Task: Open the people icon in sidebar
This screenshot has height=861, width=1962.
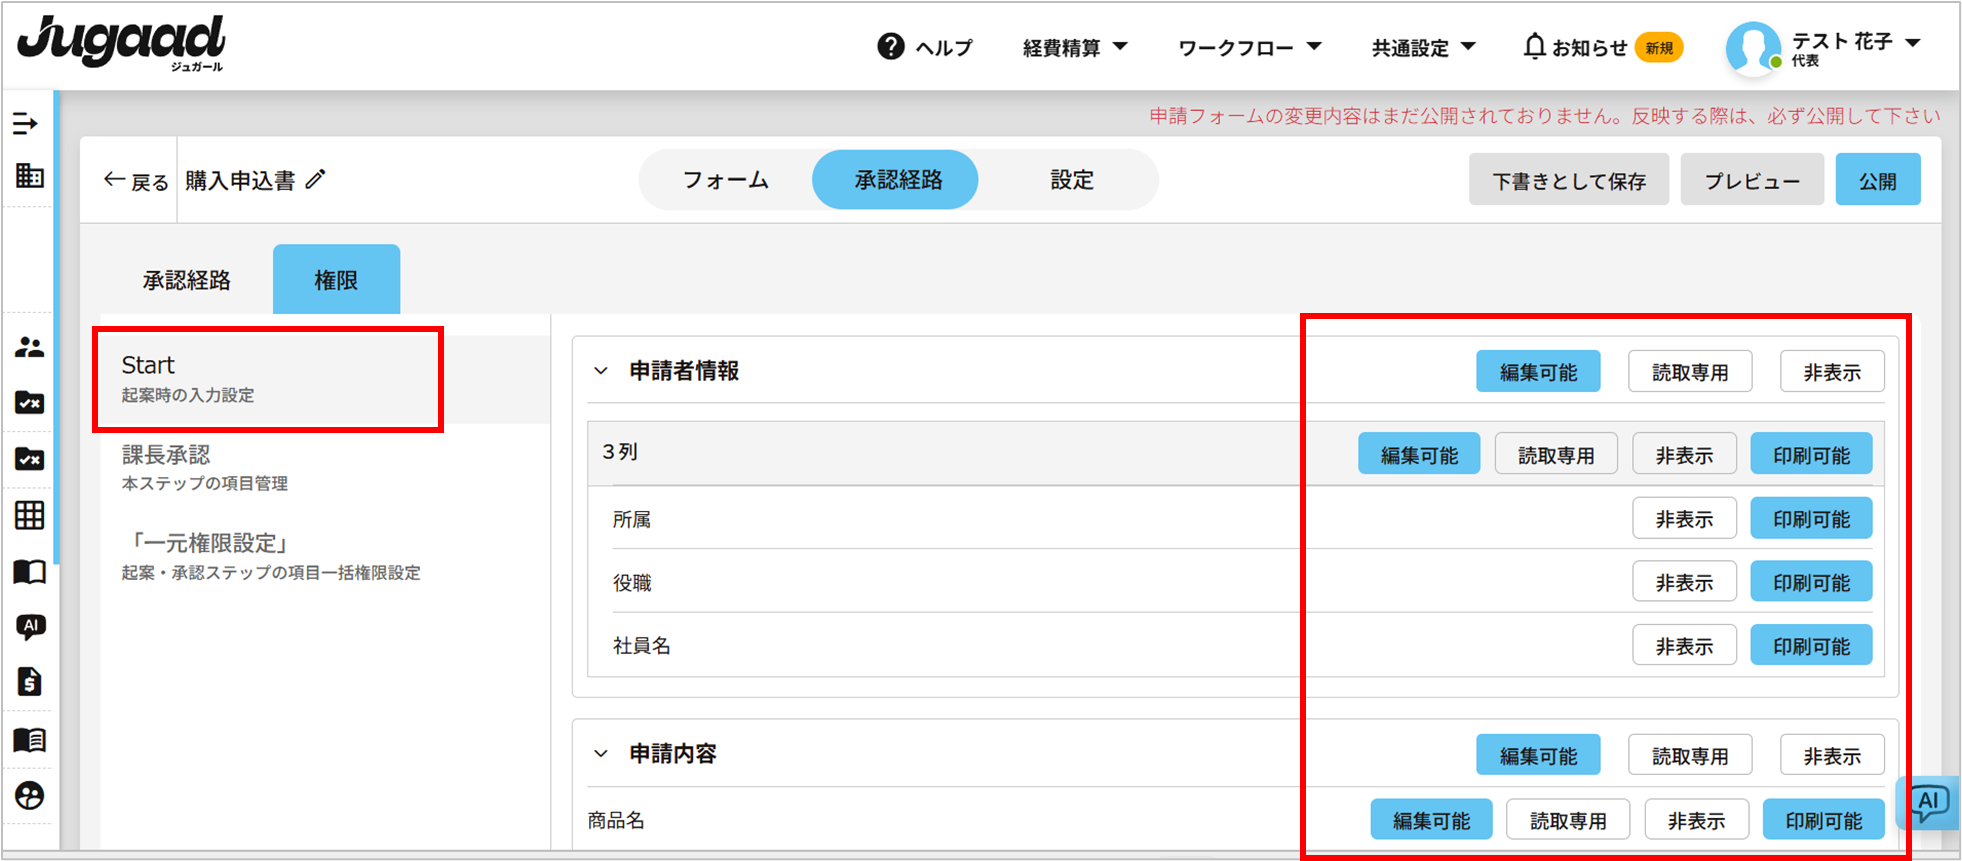Action: point(29,348)
